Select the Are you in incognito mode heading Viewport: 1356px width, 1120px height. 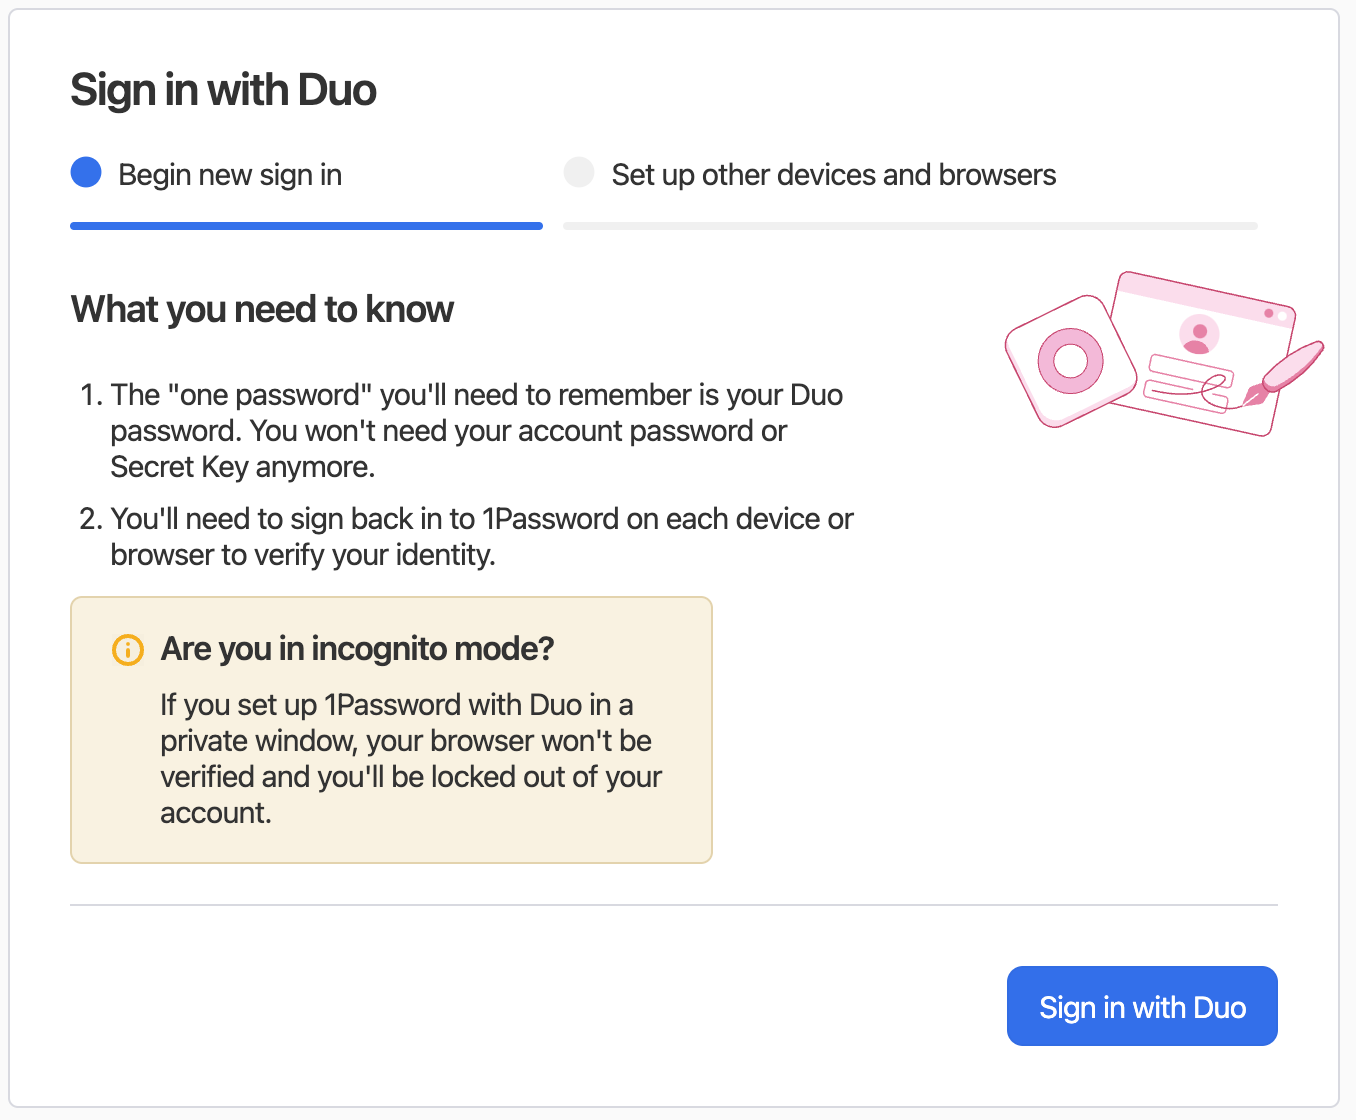(356, 648)
